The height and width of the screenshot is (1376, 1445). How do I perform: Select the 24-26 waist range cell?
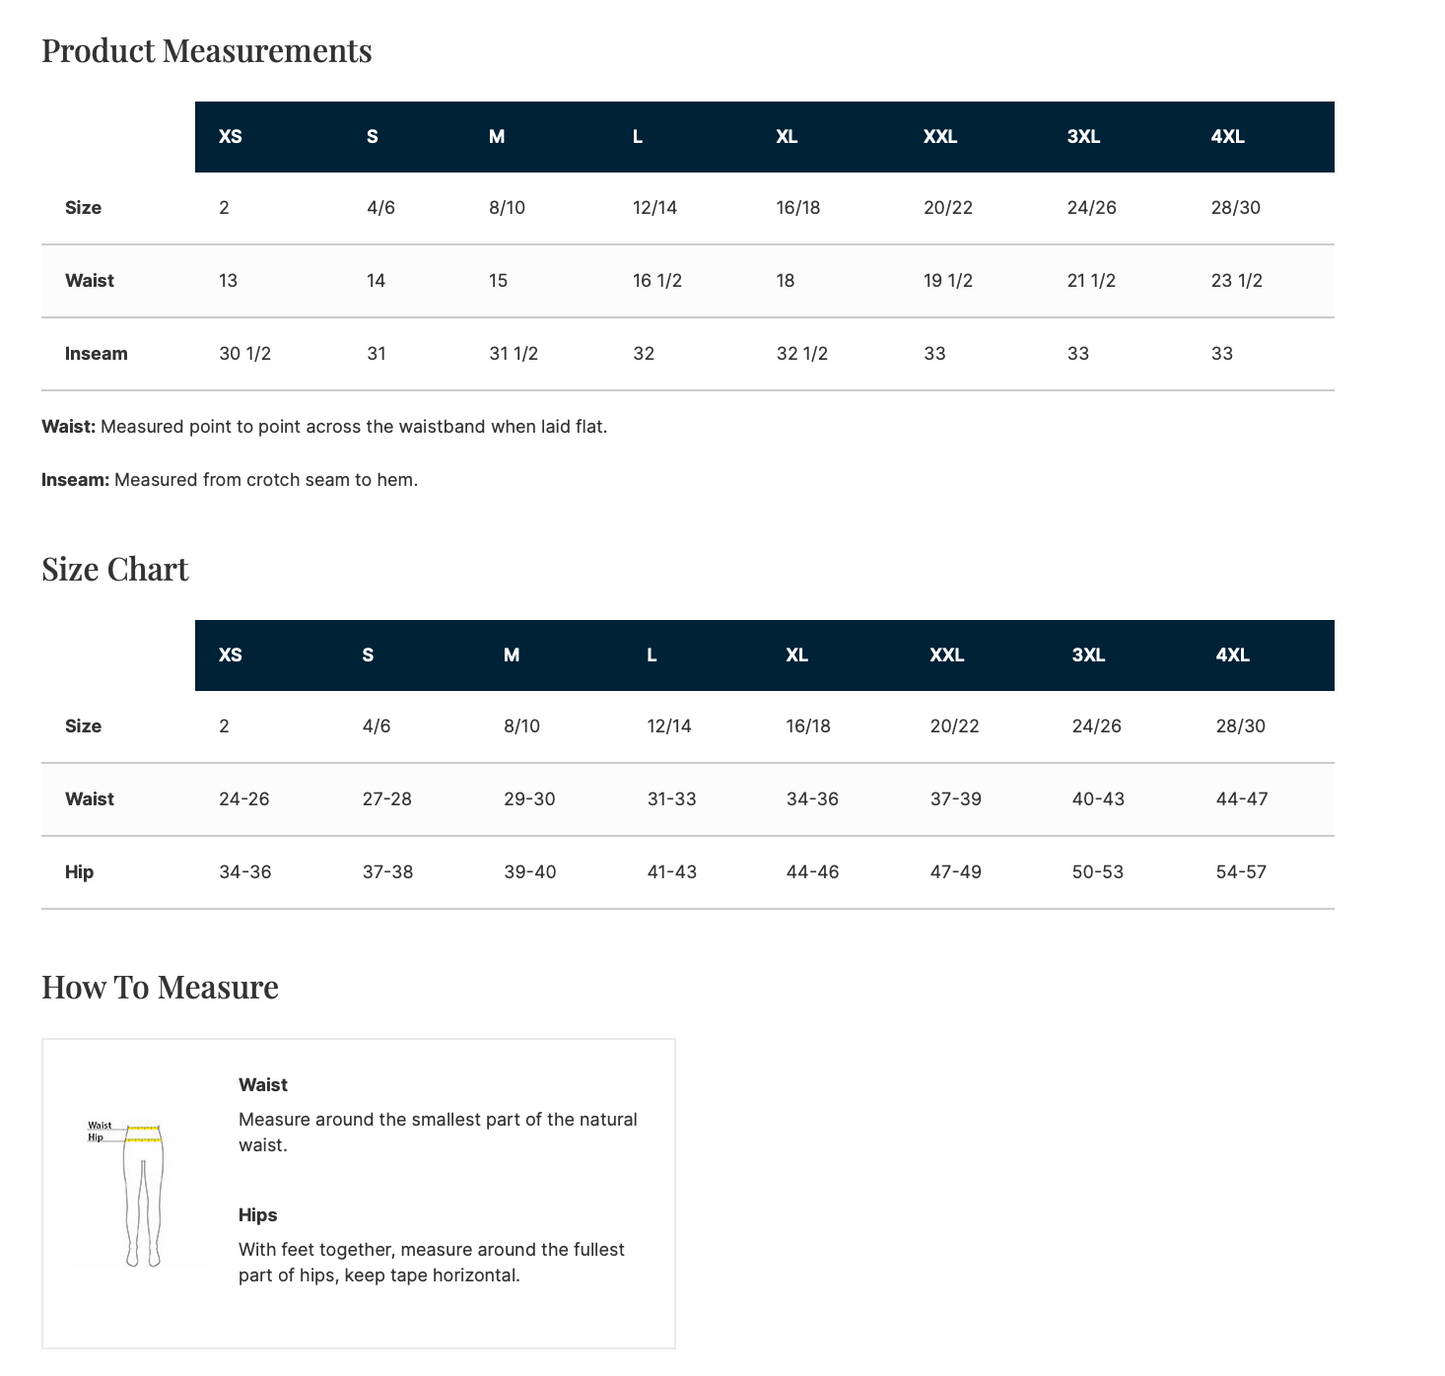(244, 799)
